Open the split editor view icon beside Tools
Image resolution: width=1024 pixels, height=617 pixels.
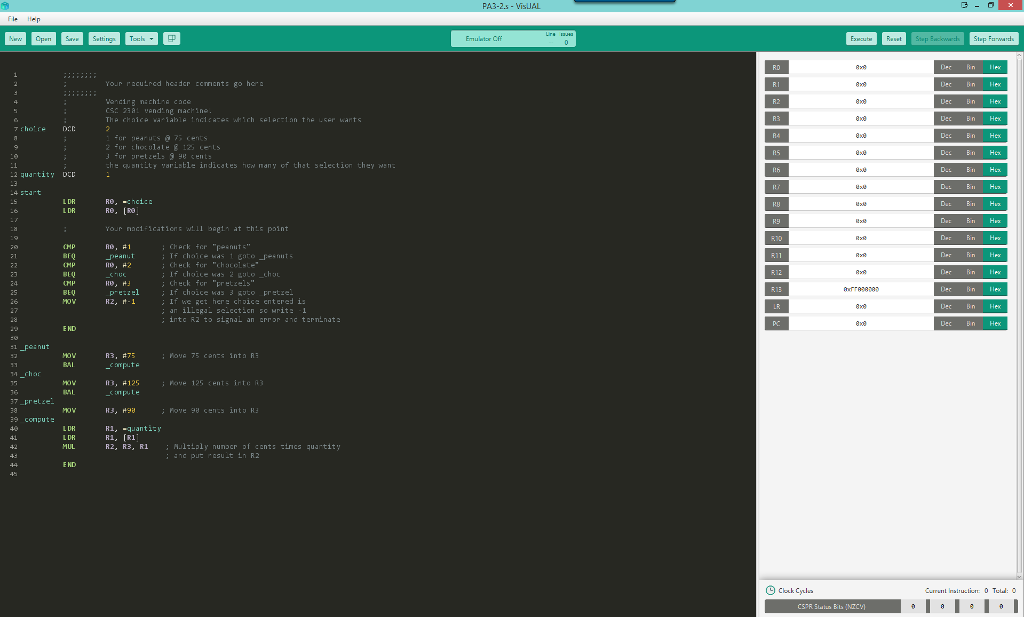(x=170, y=38)
